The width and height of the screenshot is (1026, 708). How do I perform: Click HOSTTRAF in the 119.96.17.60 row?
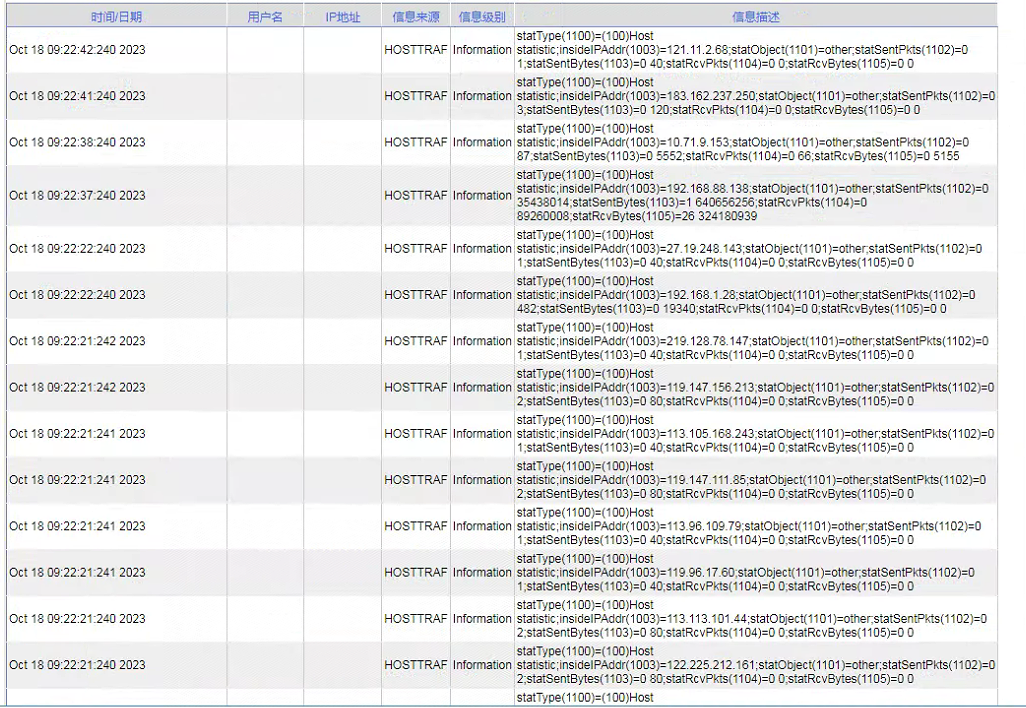416,573
